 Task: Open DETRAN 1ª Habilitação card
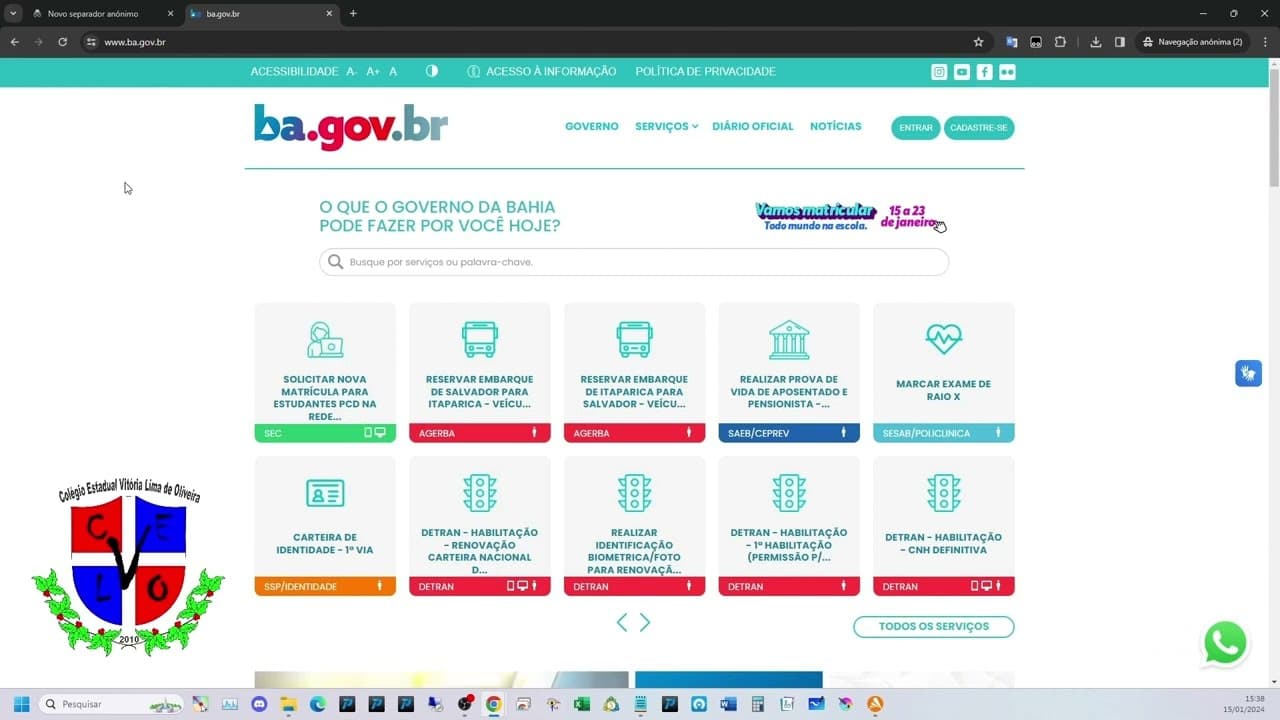789,526
